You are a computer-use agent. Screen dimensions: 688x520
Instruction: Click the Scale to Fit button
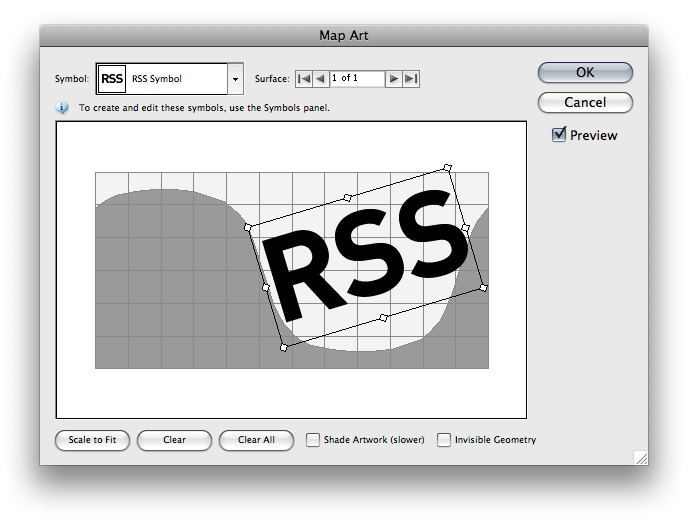click(x=92, y=440)
